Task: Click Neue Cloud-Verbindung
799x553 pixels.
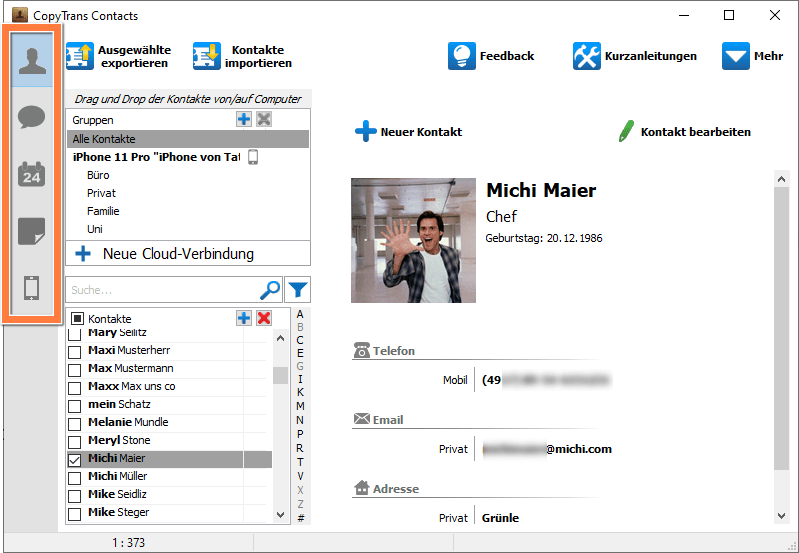Action: 188,253
